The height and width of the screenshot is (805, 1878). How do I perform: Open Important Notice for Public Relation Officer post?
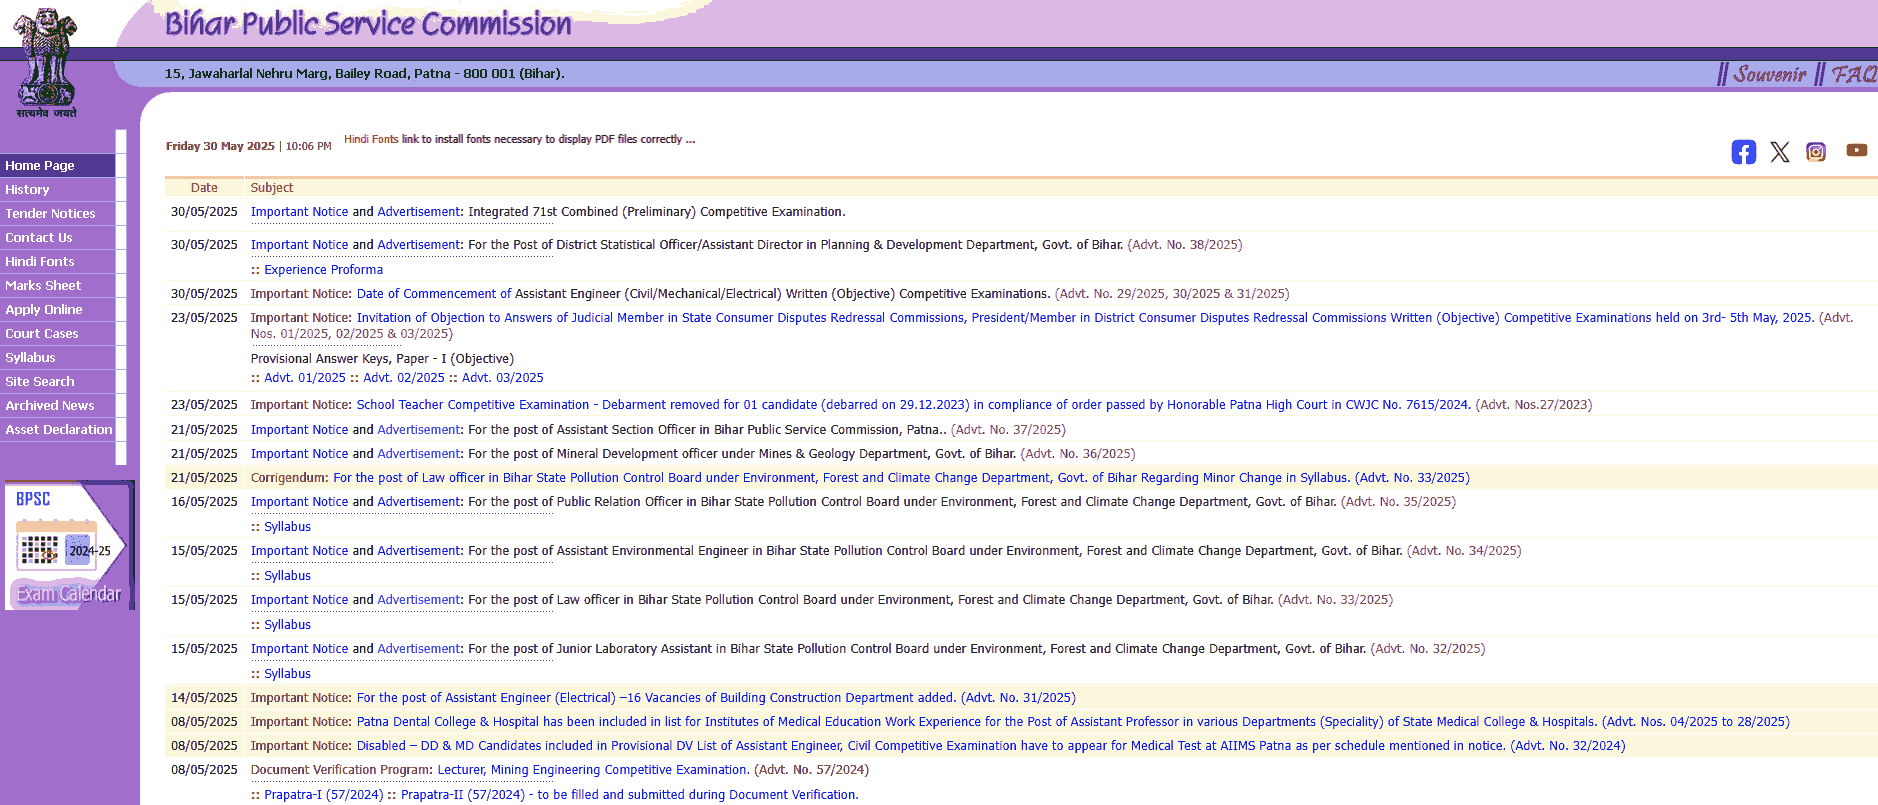(x=299, y=502)
